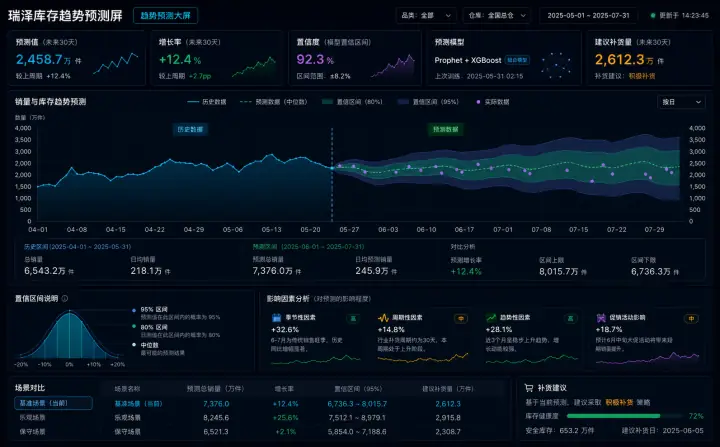
Task: Click the 历史数据 badge inside the chart area
Action: click(x=190, y=129)
